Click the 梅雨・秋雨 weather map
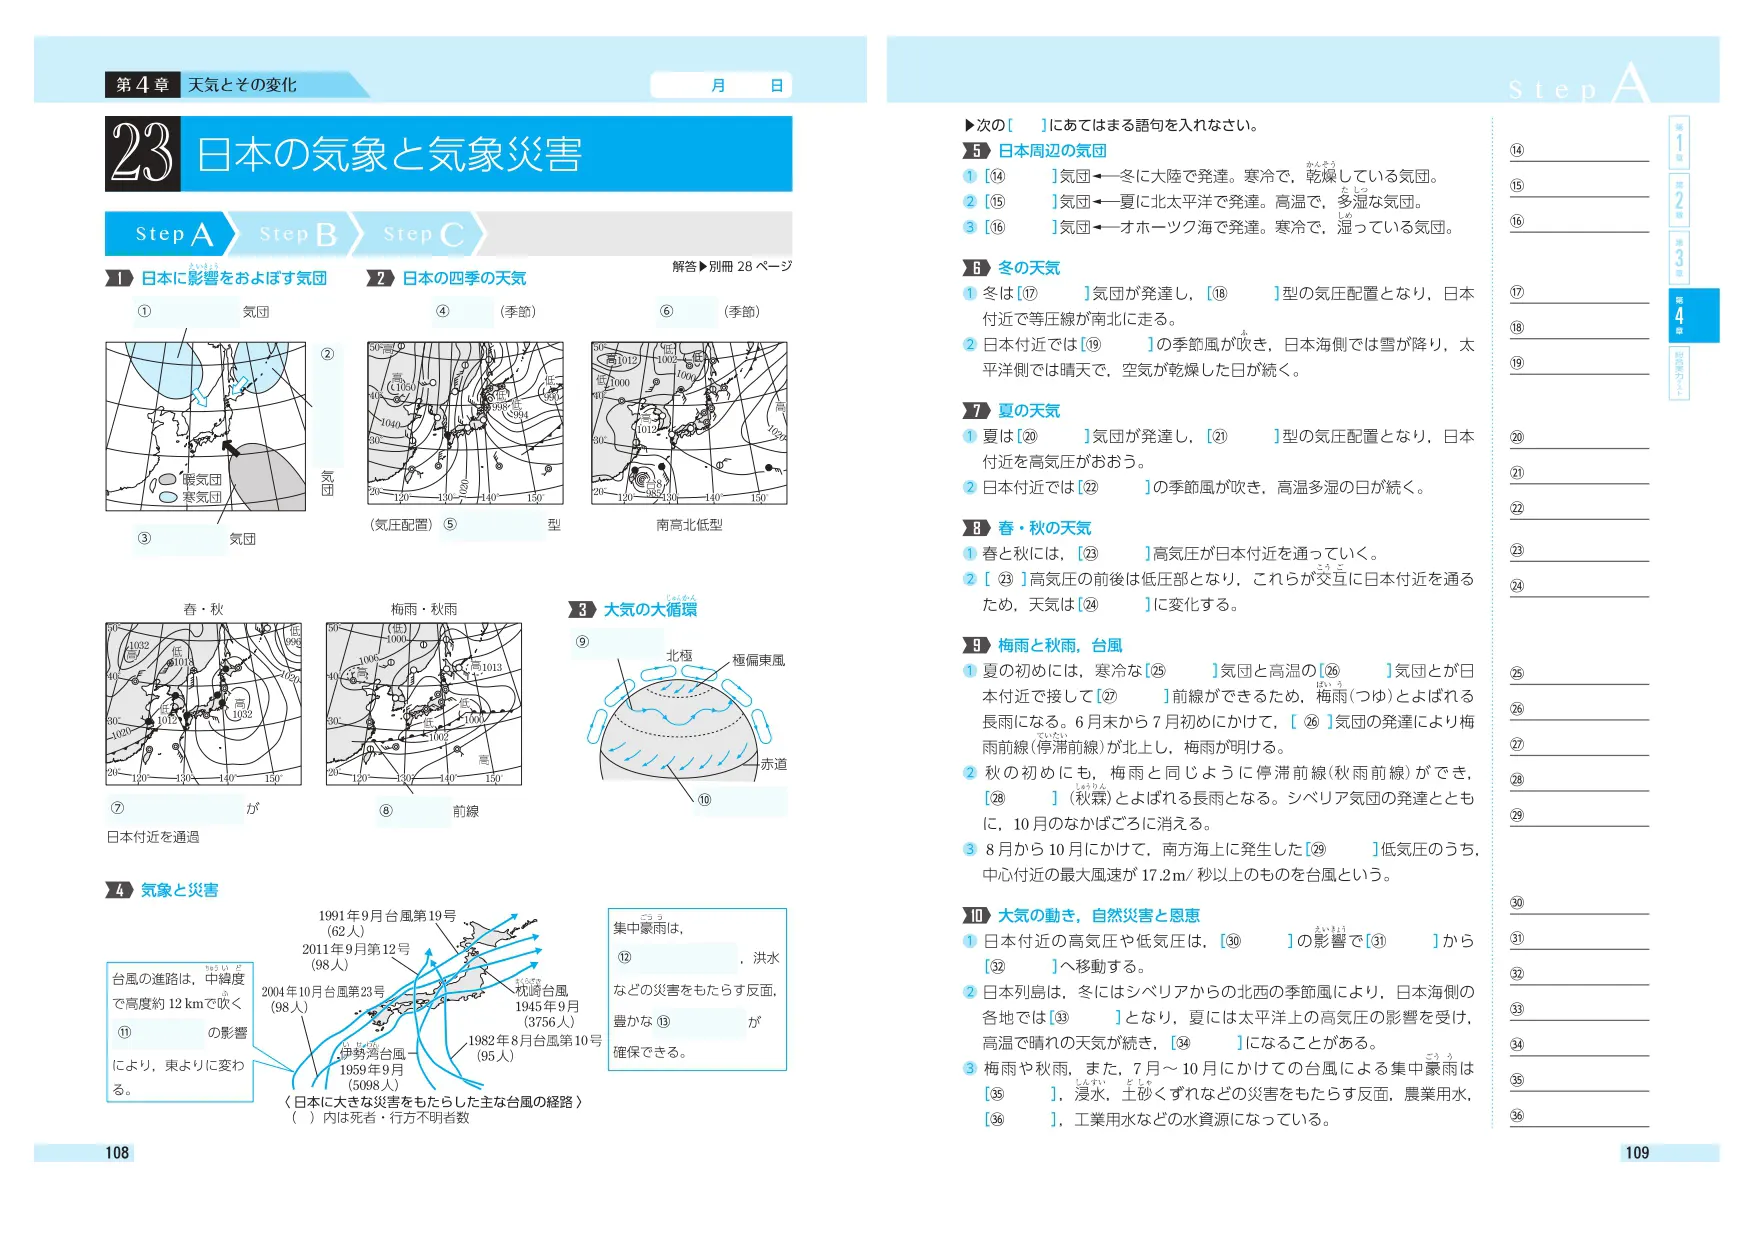The height and width of the screenshot is (1241, 1755). click(424, 704)
